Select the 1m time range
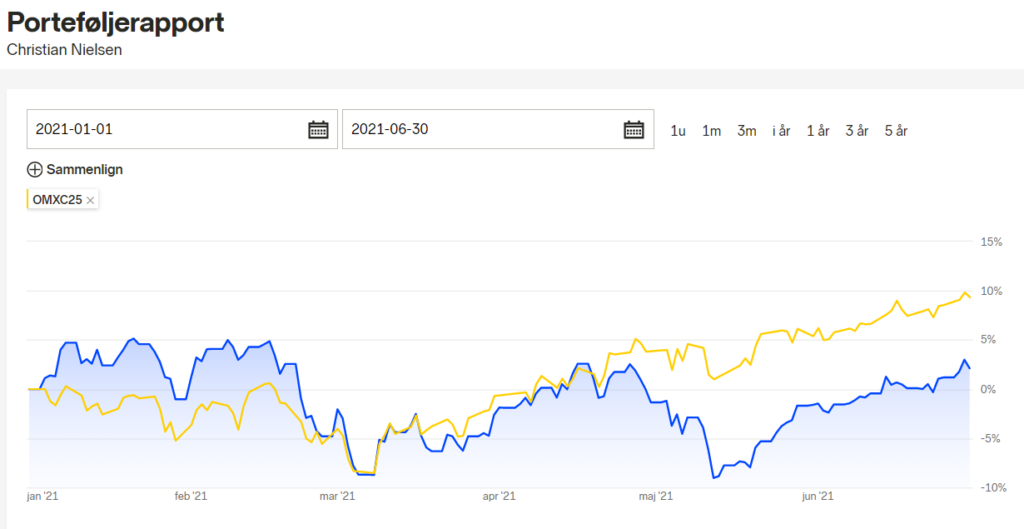The height and width of the screenshot is (529, 1024). click(711, 131)
